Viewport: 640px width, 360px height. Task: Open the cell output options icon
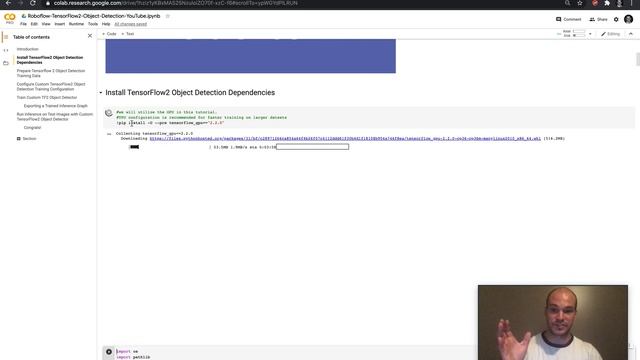109,134
